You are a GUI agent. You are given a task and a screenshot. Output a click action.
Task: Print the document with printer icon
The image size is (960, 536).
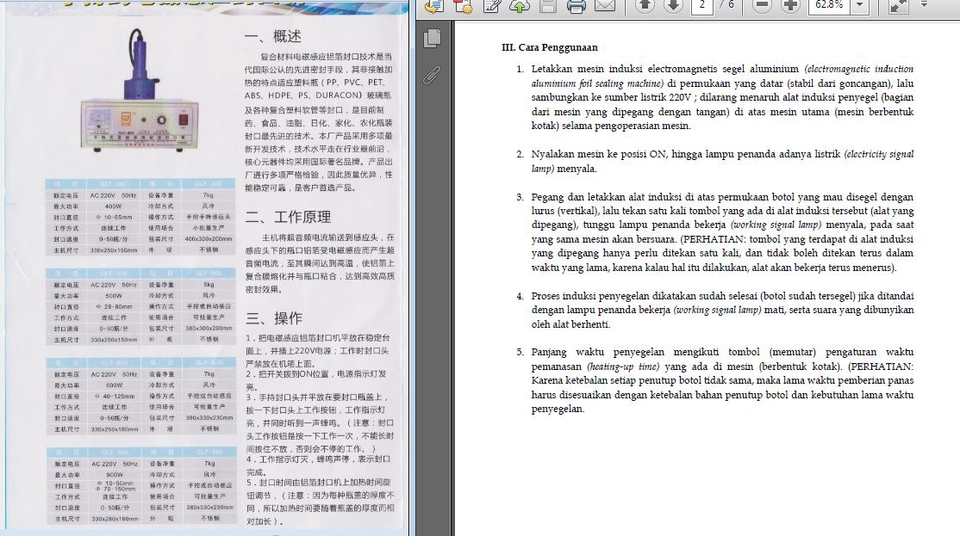pos(576,6)
